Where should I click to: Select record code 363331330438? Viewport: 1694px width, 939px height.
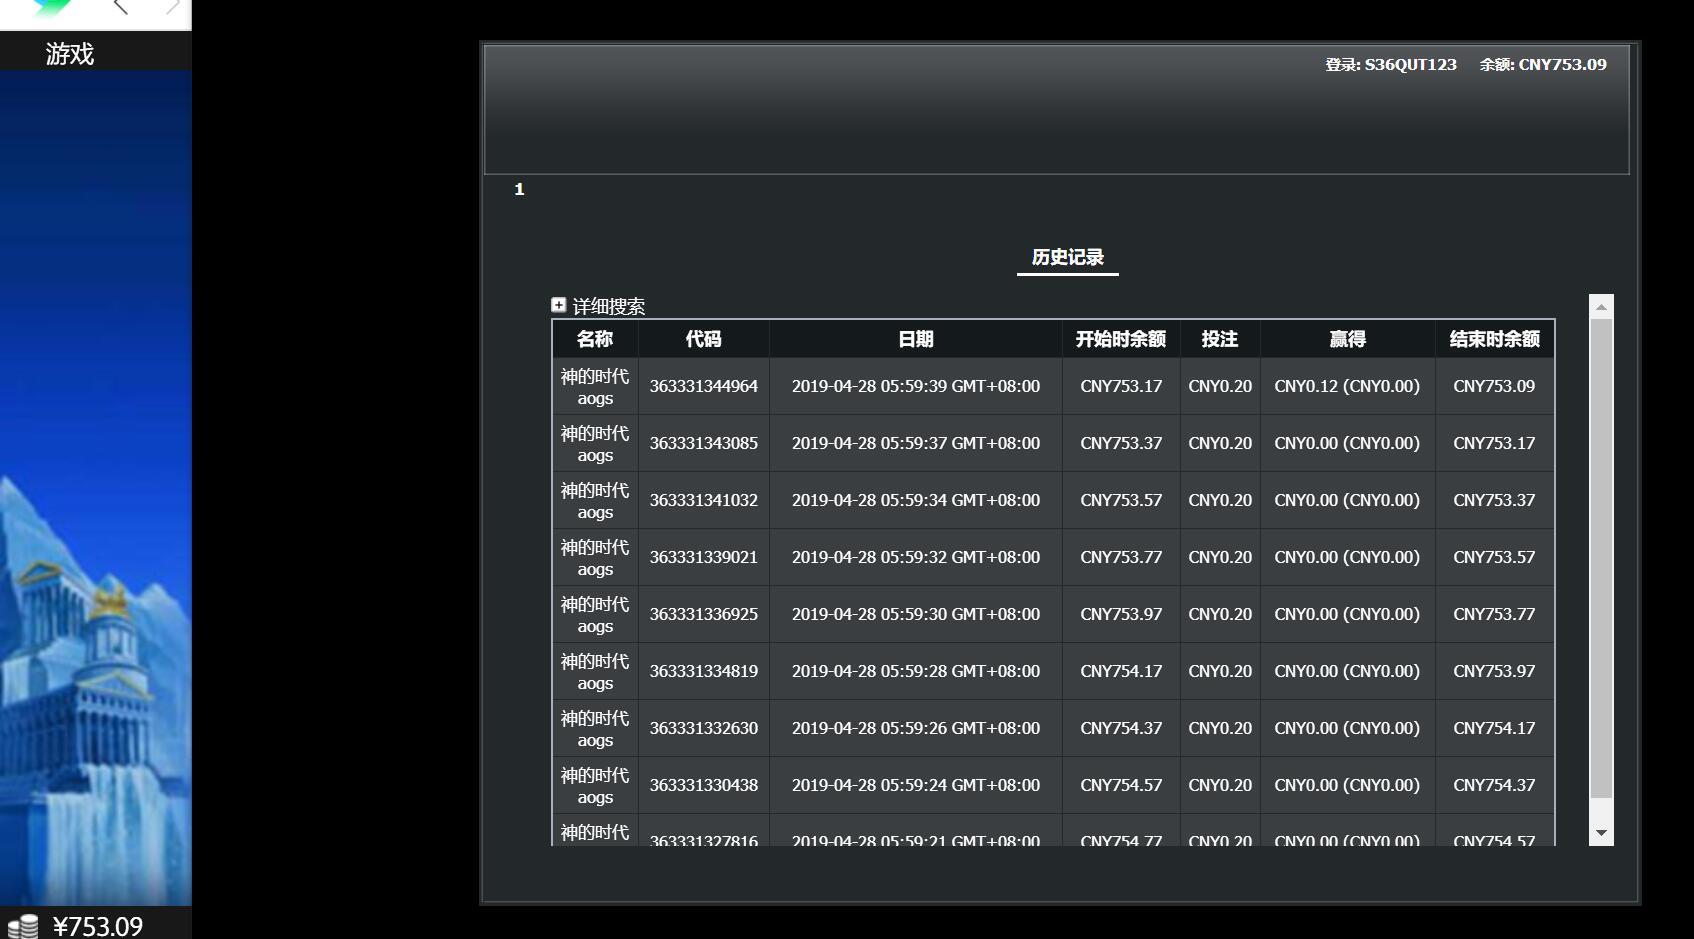point(704,785)
